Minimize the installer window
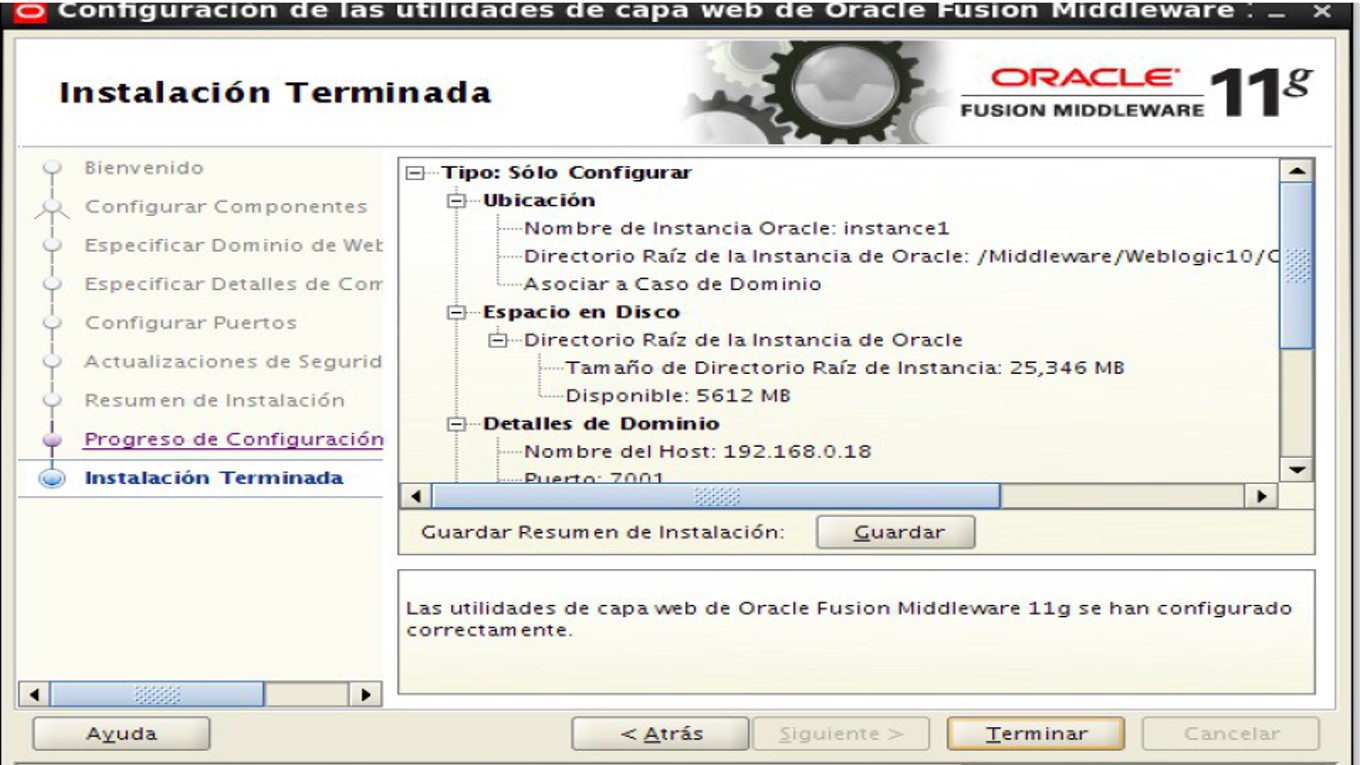 point(1275,12)
